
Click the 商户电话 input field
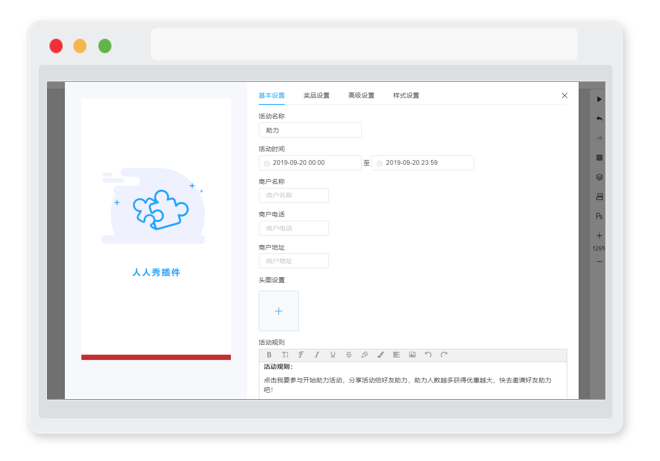[x=294, y=228]
